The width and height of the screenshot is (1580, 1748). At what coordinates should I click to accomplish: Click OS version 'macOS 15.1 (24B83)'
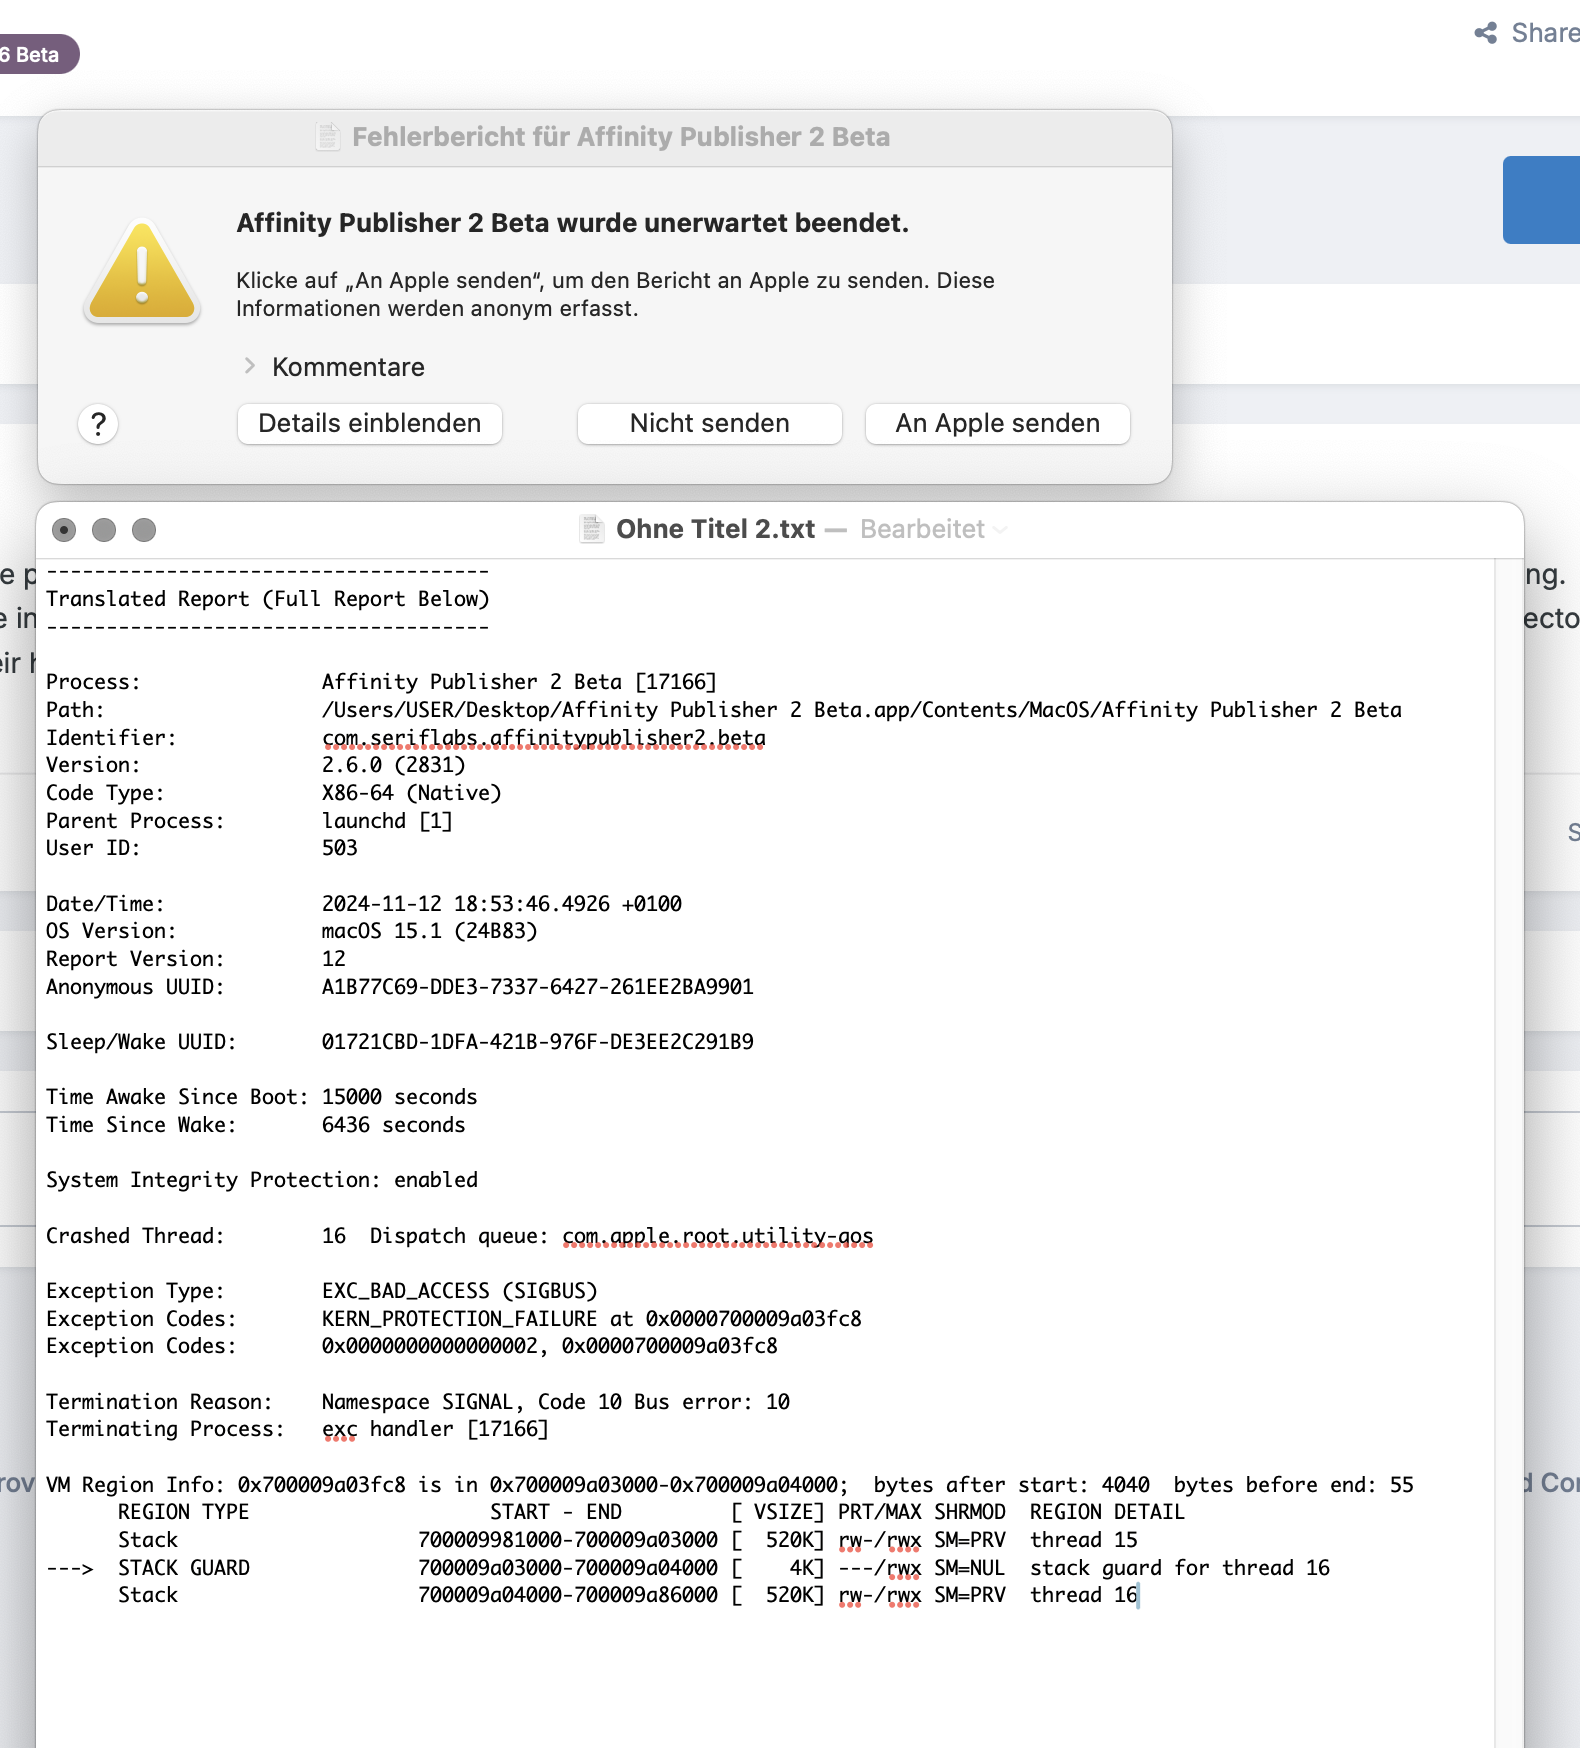coord(429,930)
